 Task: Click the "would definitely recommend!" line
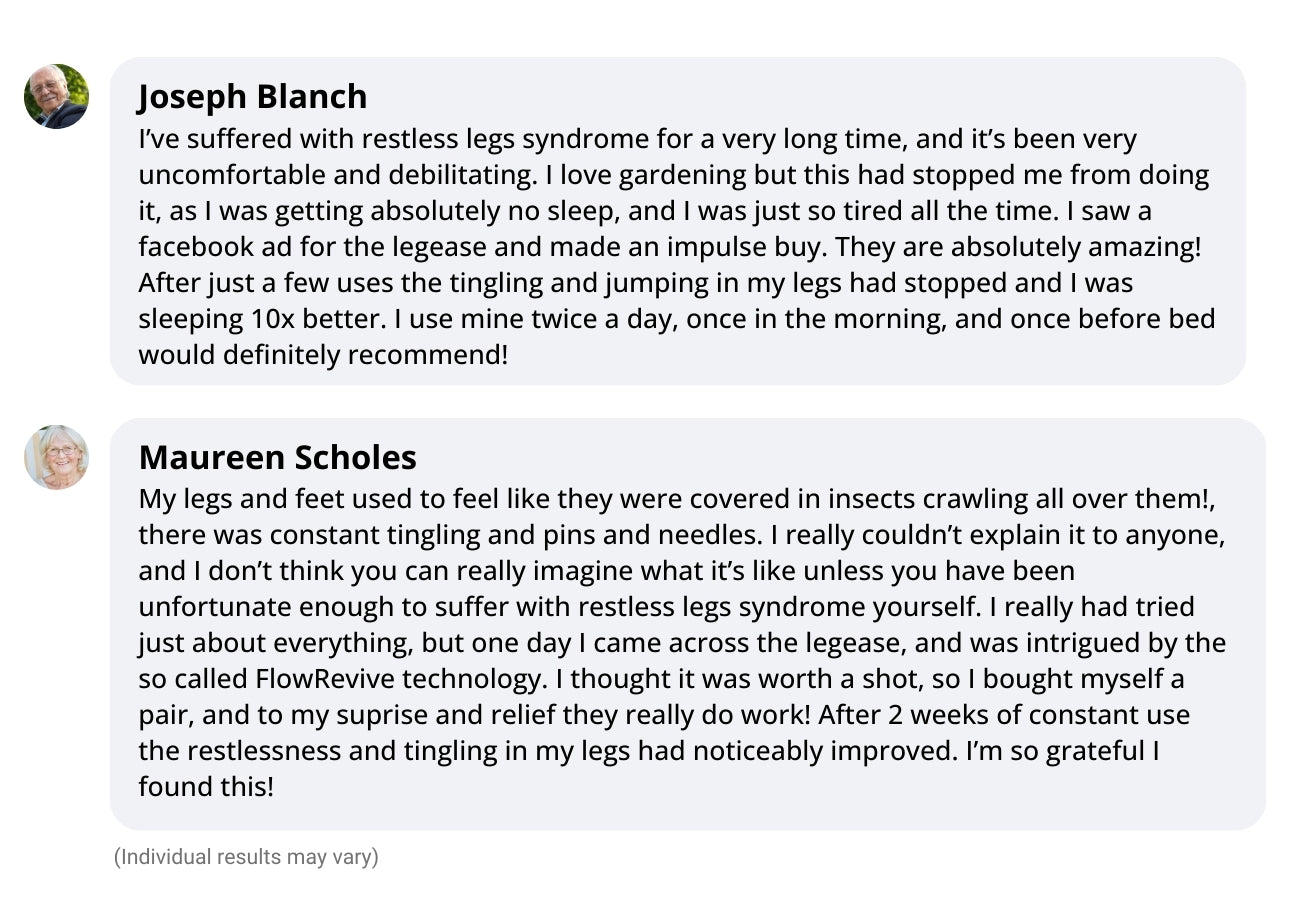click(323, 355)
